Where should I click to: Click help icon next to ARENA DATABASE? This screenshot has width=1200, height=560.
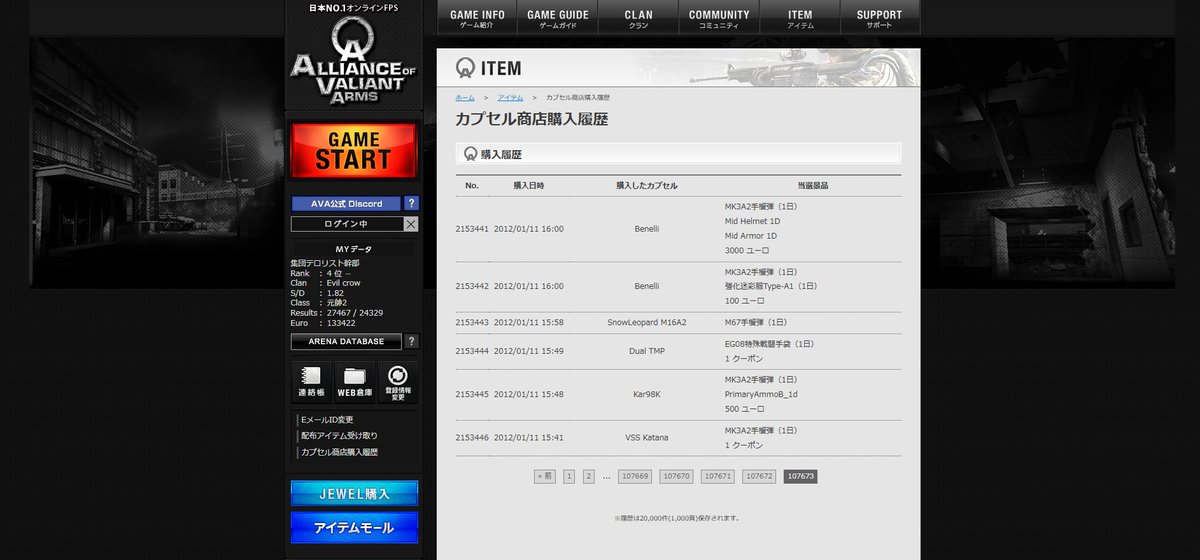pyautogui.click(x=411, y=341)
